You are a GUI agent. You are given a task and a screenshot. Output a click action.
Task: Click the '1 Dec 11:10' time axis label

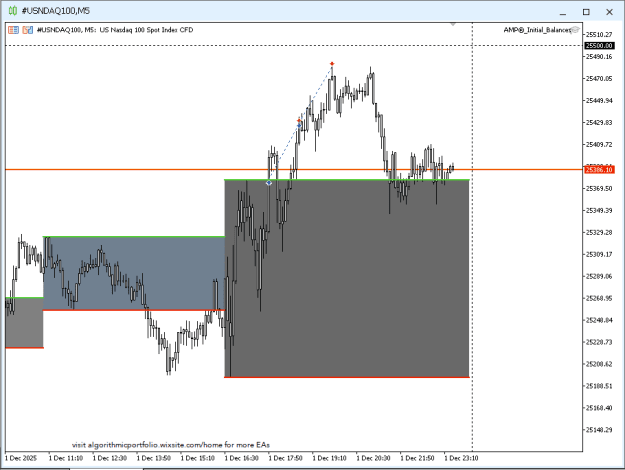pyautogui.click(x=66, y=458)
